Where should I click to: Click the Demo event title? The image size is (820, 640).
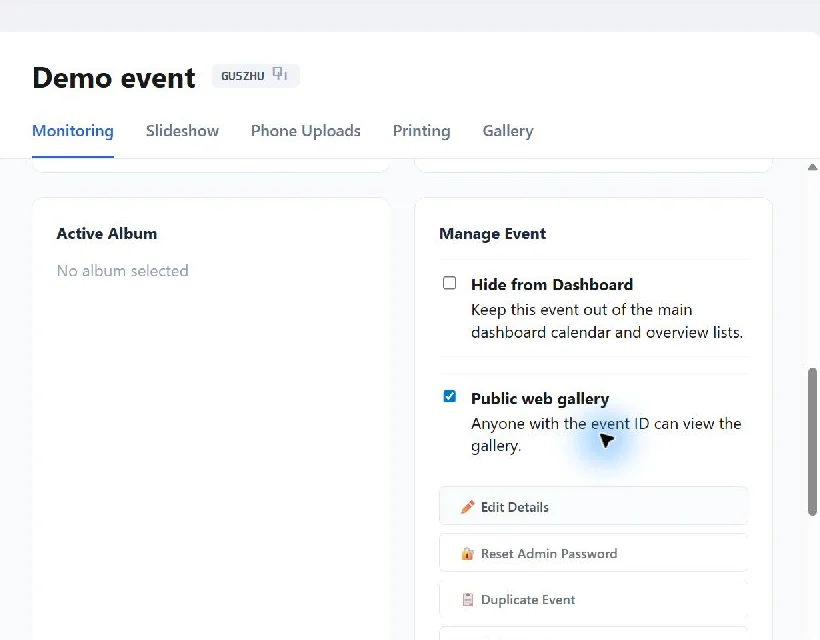[x=113, y=78]
